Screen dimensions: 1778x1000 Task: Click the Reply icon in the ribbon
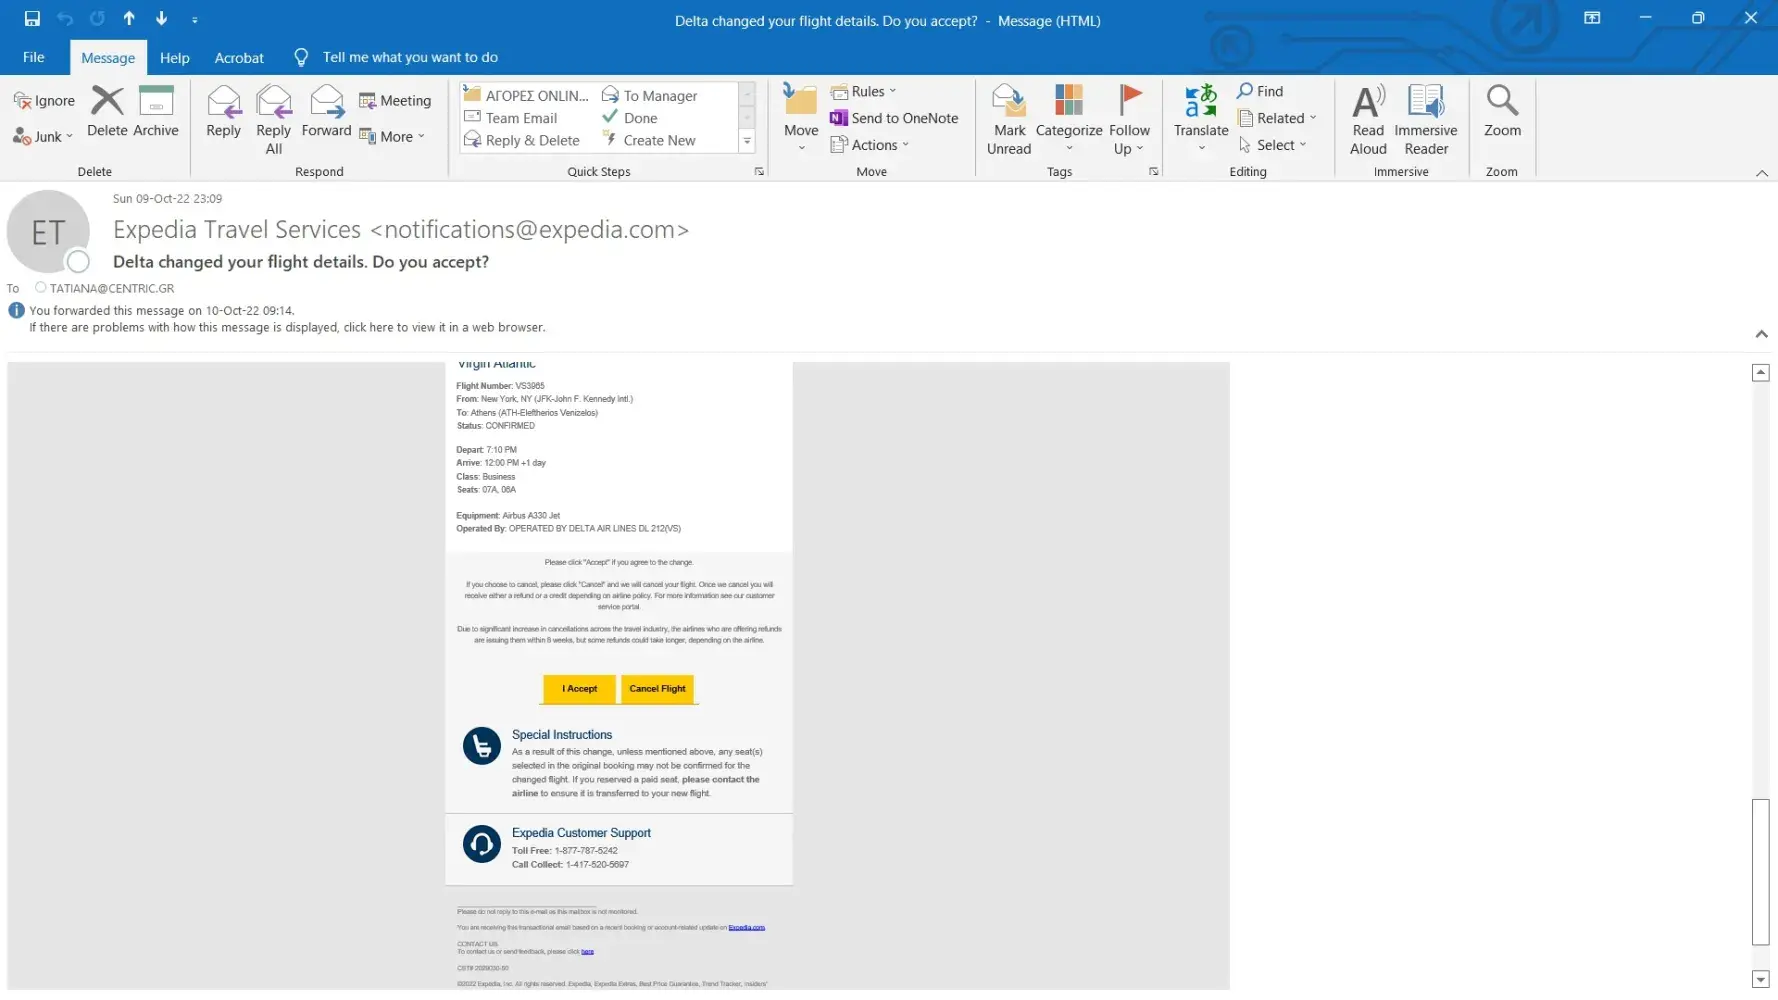[223, 111]
